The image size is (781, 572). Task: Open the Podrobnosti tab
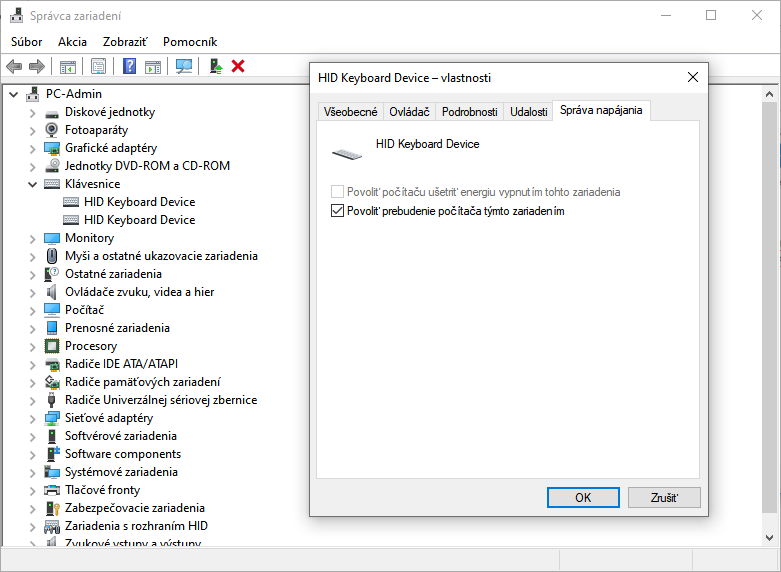pyautogui.click(x=469, y=112)
